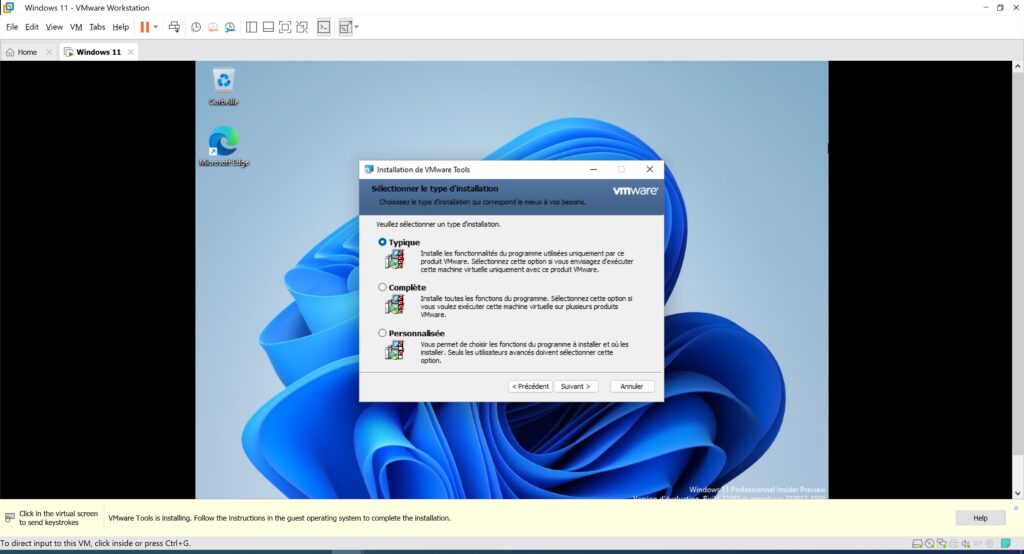Click the printer status icon
This screenshot has width=1024, height=554.
[953, 544]
